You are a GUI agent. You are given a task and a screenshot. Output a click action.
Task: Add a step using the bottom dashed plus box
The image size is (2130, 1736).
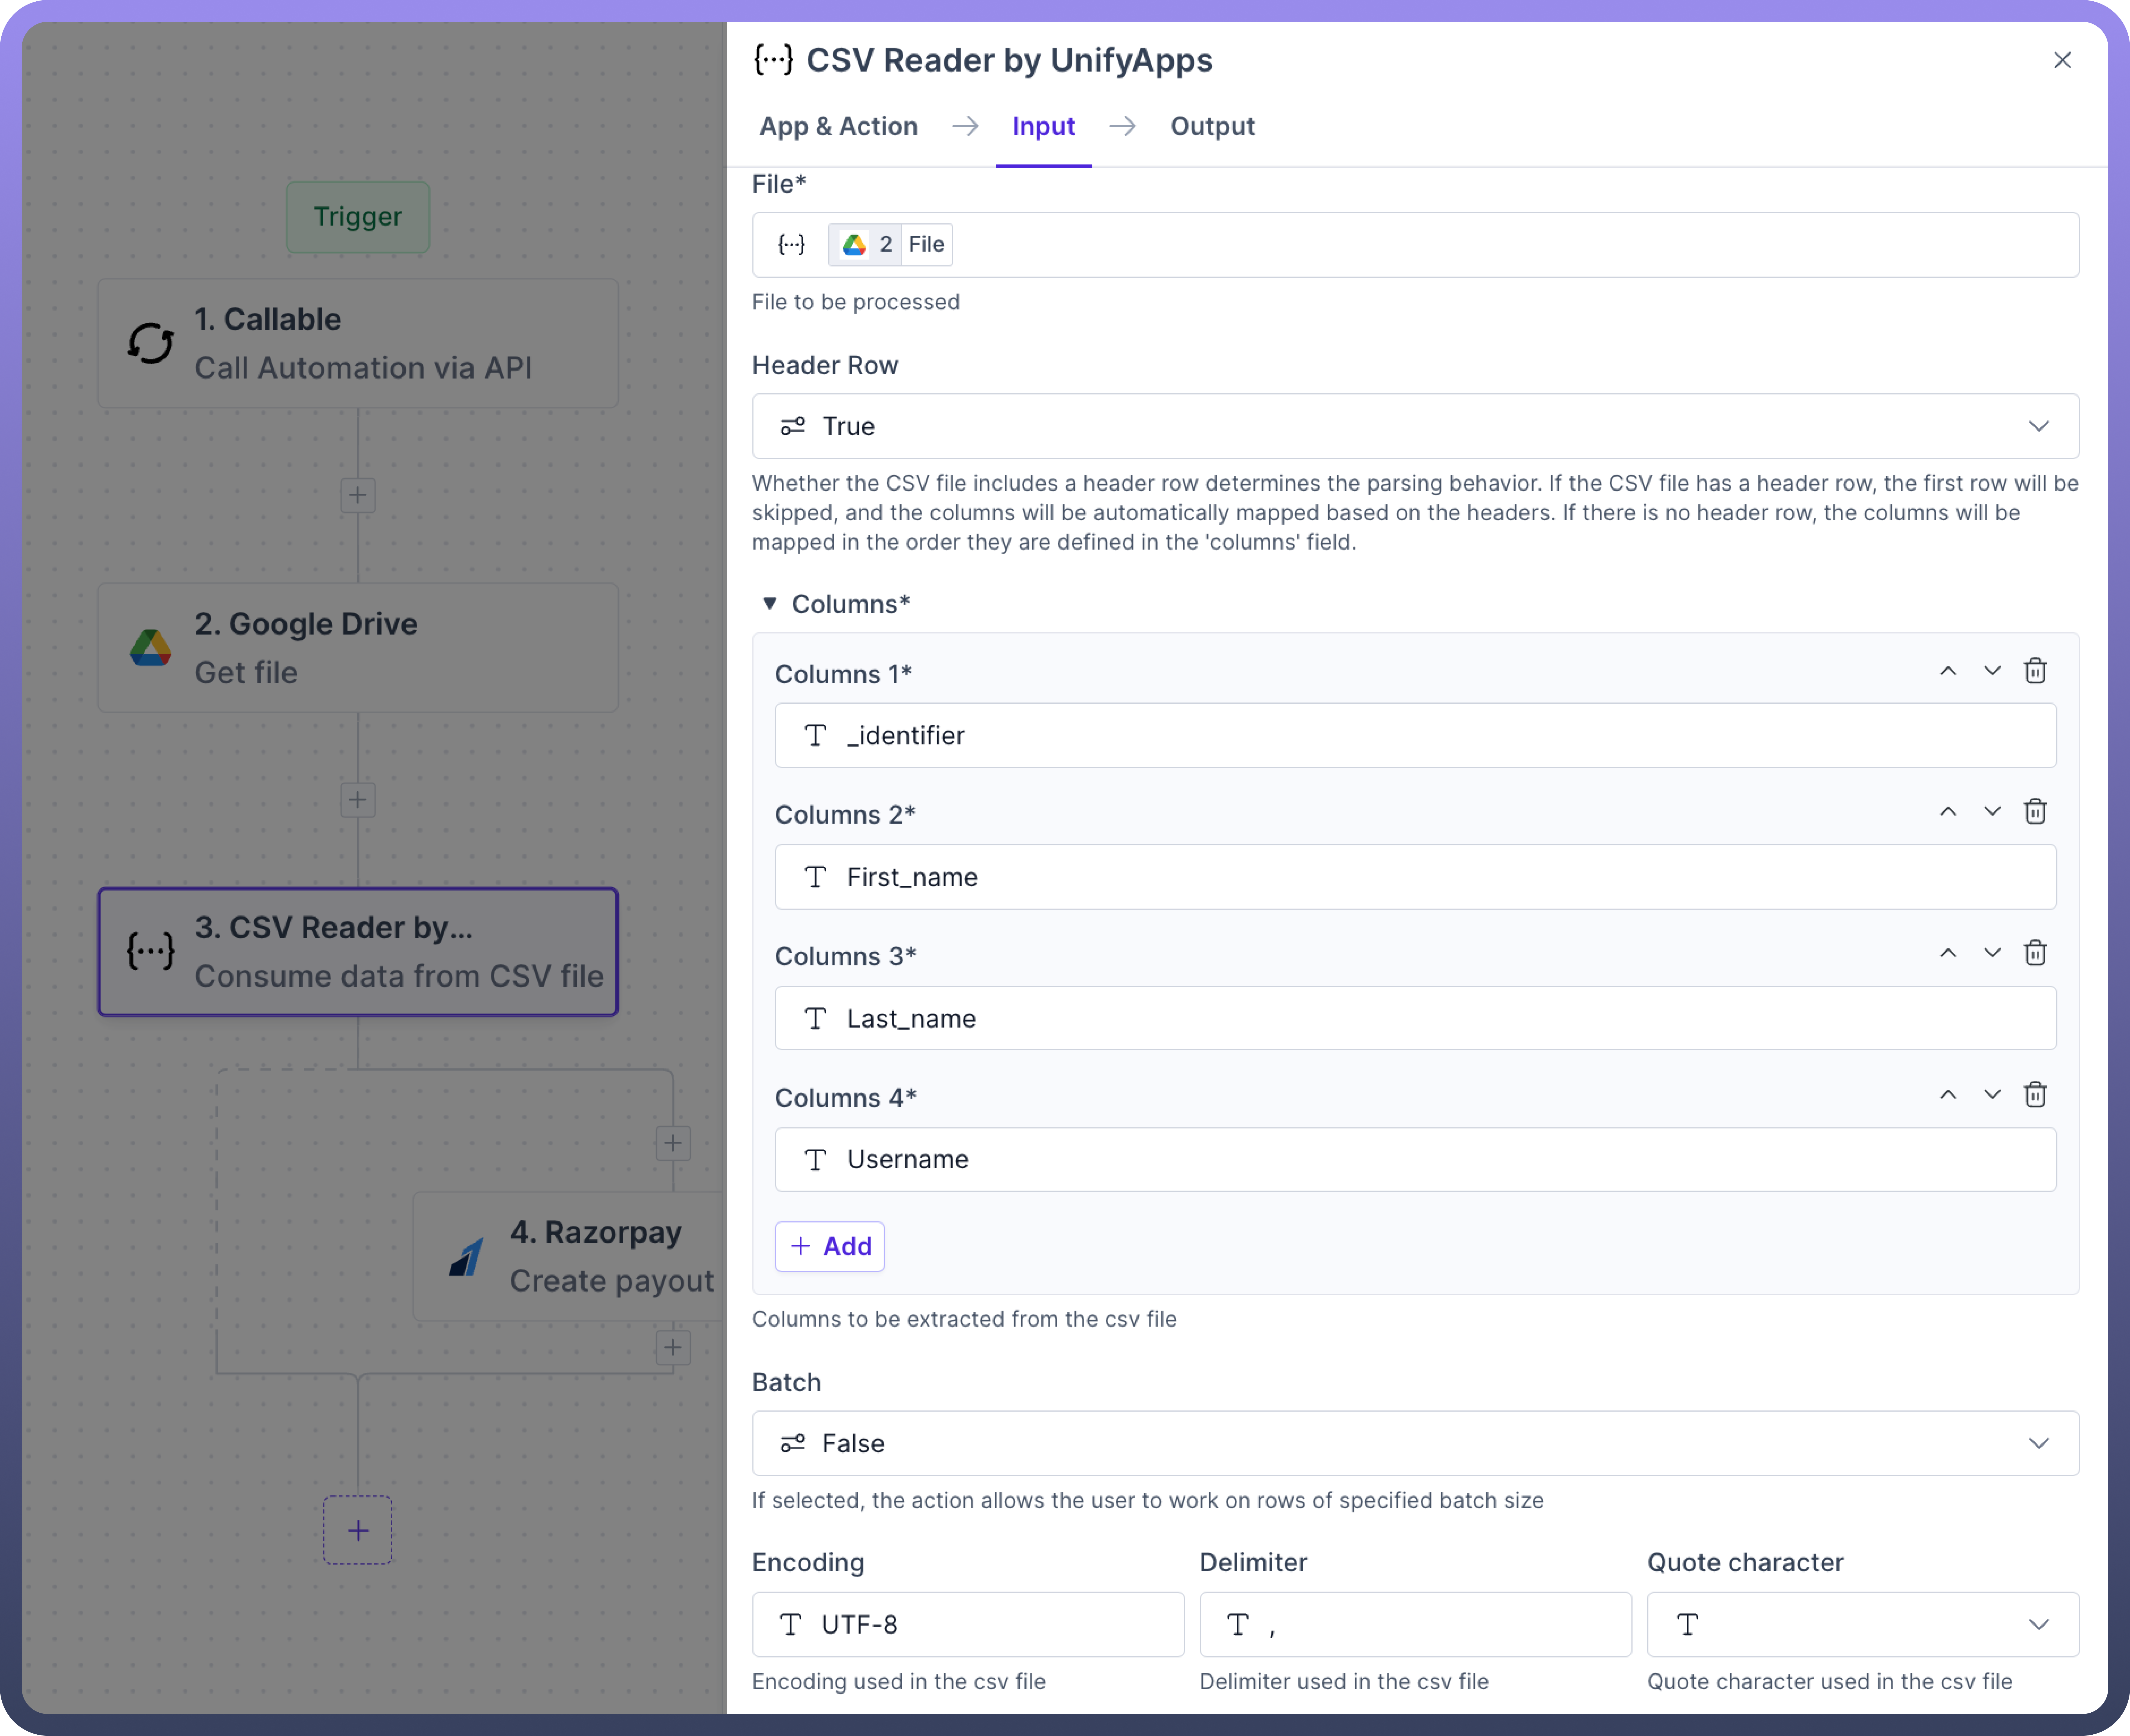pyautogui.click(x=358, y=1530)
